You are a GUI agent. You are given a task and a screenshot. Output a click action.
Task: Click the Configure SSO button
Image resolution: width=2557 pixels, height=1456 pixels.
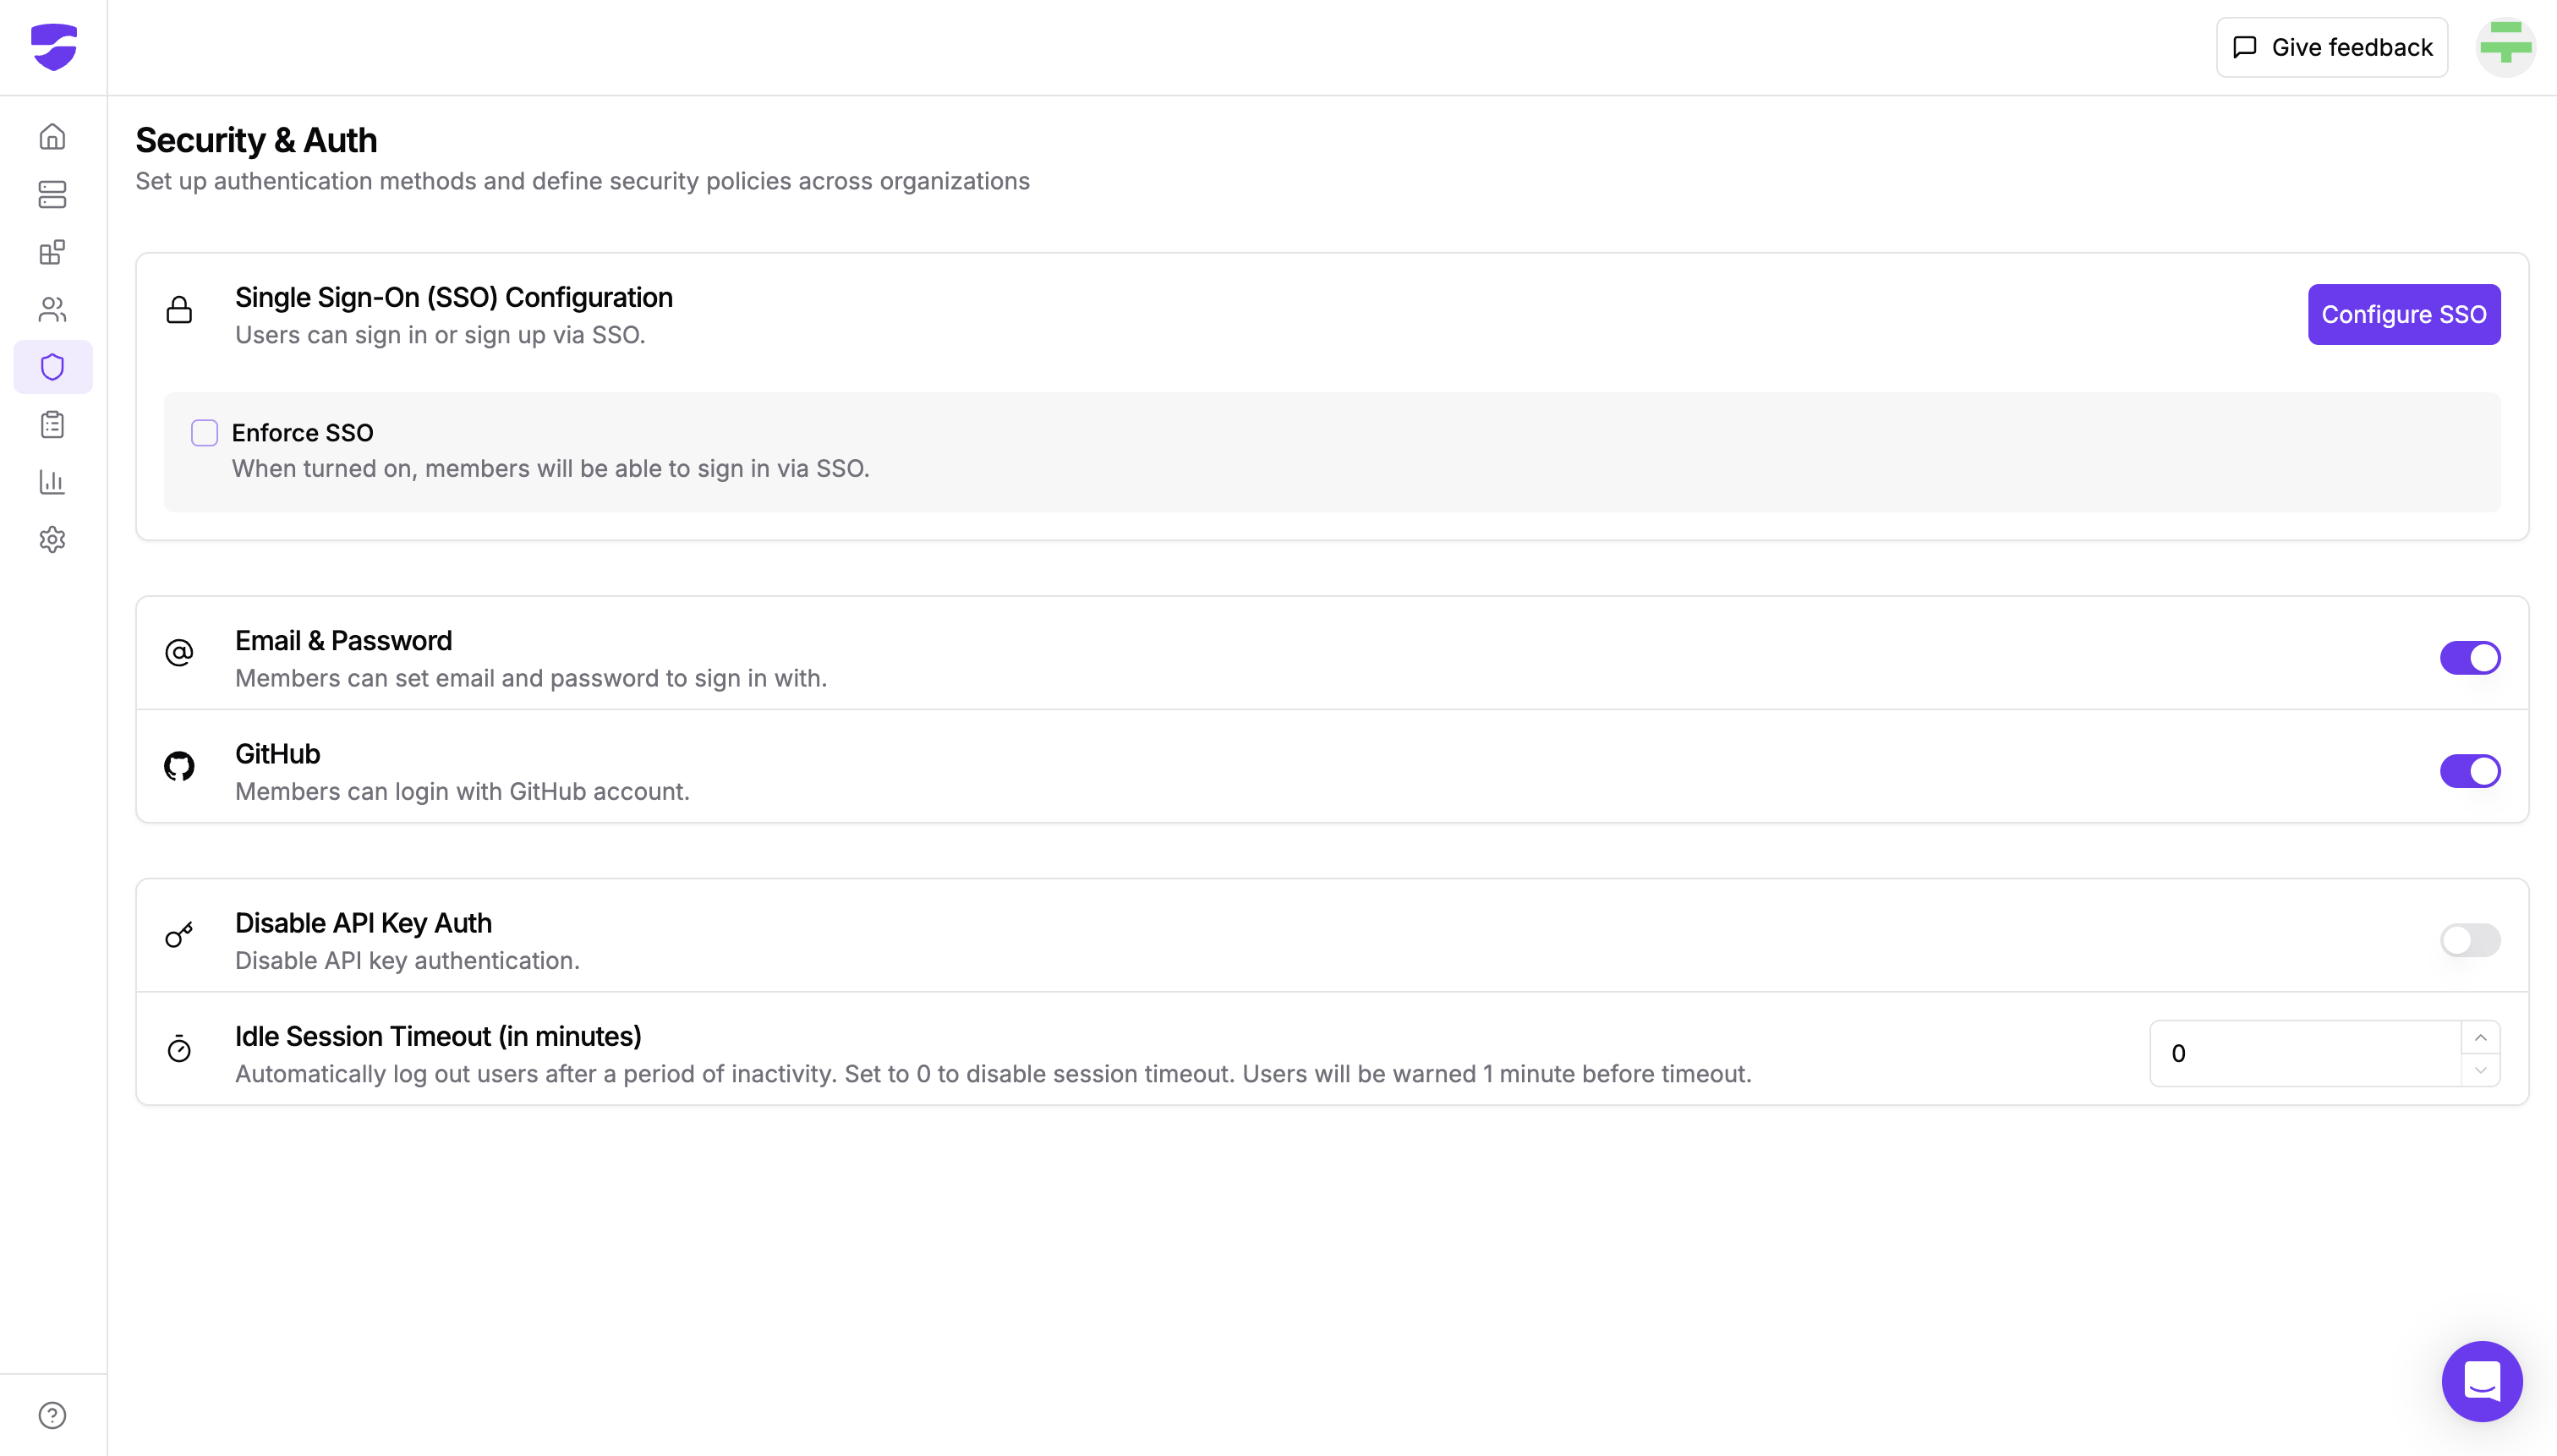coord(2403,315)
